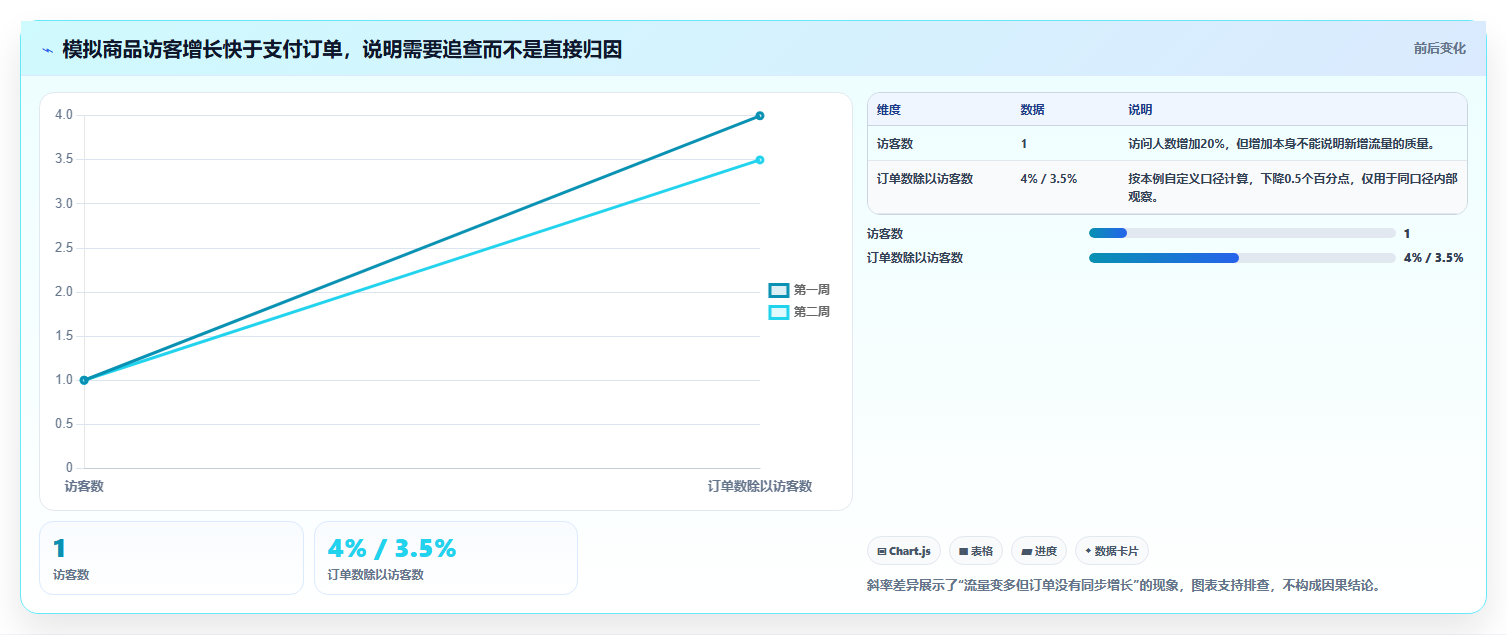Select the 数据卡片 tag chip
The image size is (1507, 635).
click(x=1112, y=551)
